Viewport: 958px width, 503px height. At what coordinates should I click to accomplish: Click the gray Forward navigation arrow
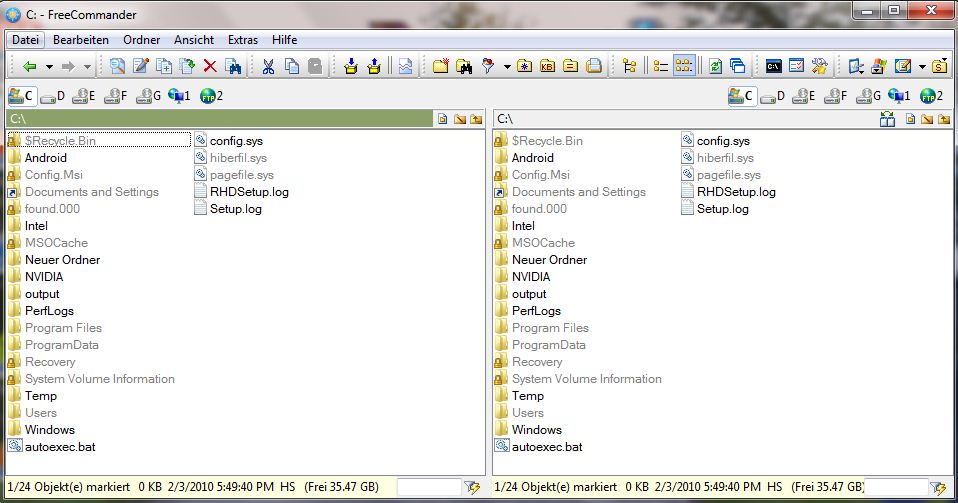tap(68, 67)
